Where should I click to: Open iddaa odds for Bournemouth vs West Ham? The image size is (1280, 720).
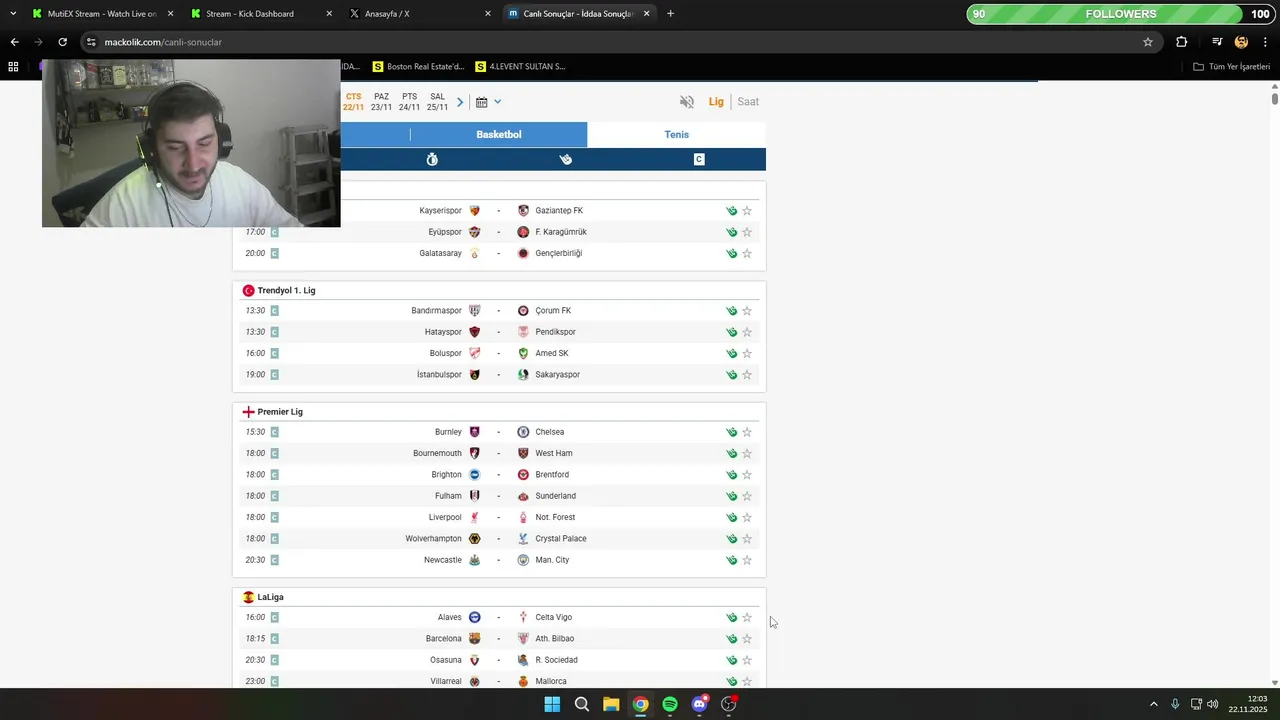click(732, 454)
